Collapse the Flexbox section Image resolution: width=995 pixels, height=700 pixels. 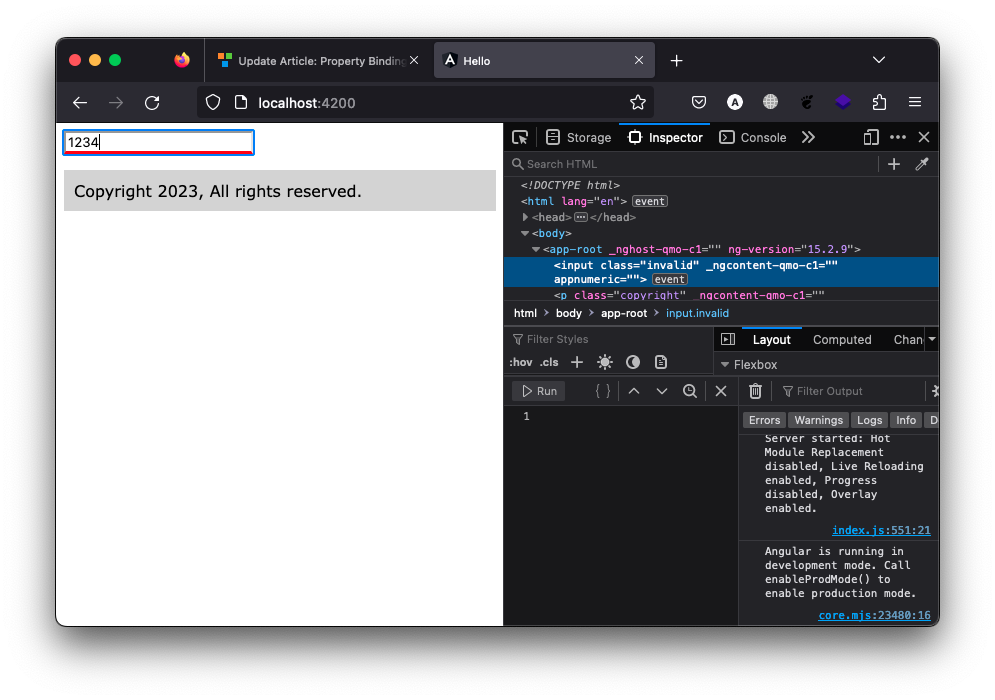coord(726,365)
